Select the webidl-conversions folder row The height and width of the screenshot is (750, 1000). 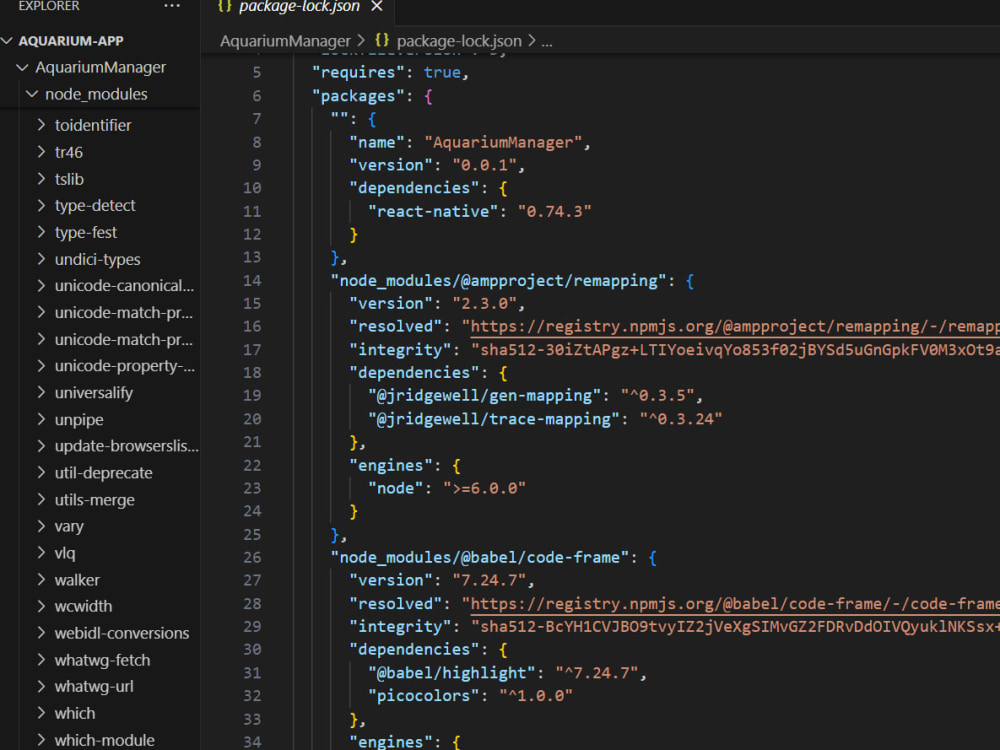tap(100, 633)
